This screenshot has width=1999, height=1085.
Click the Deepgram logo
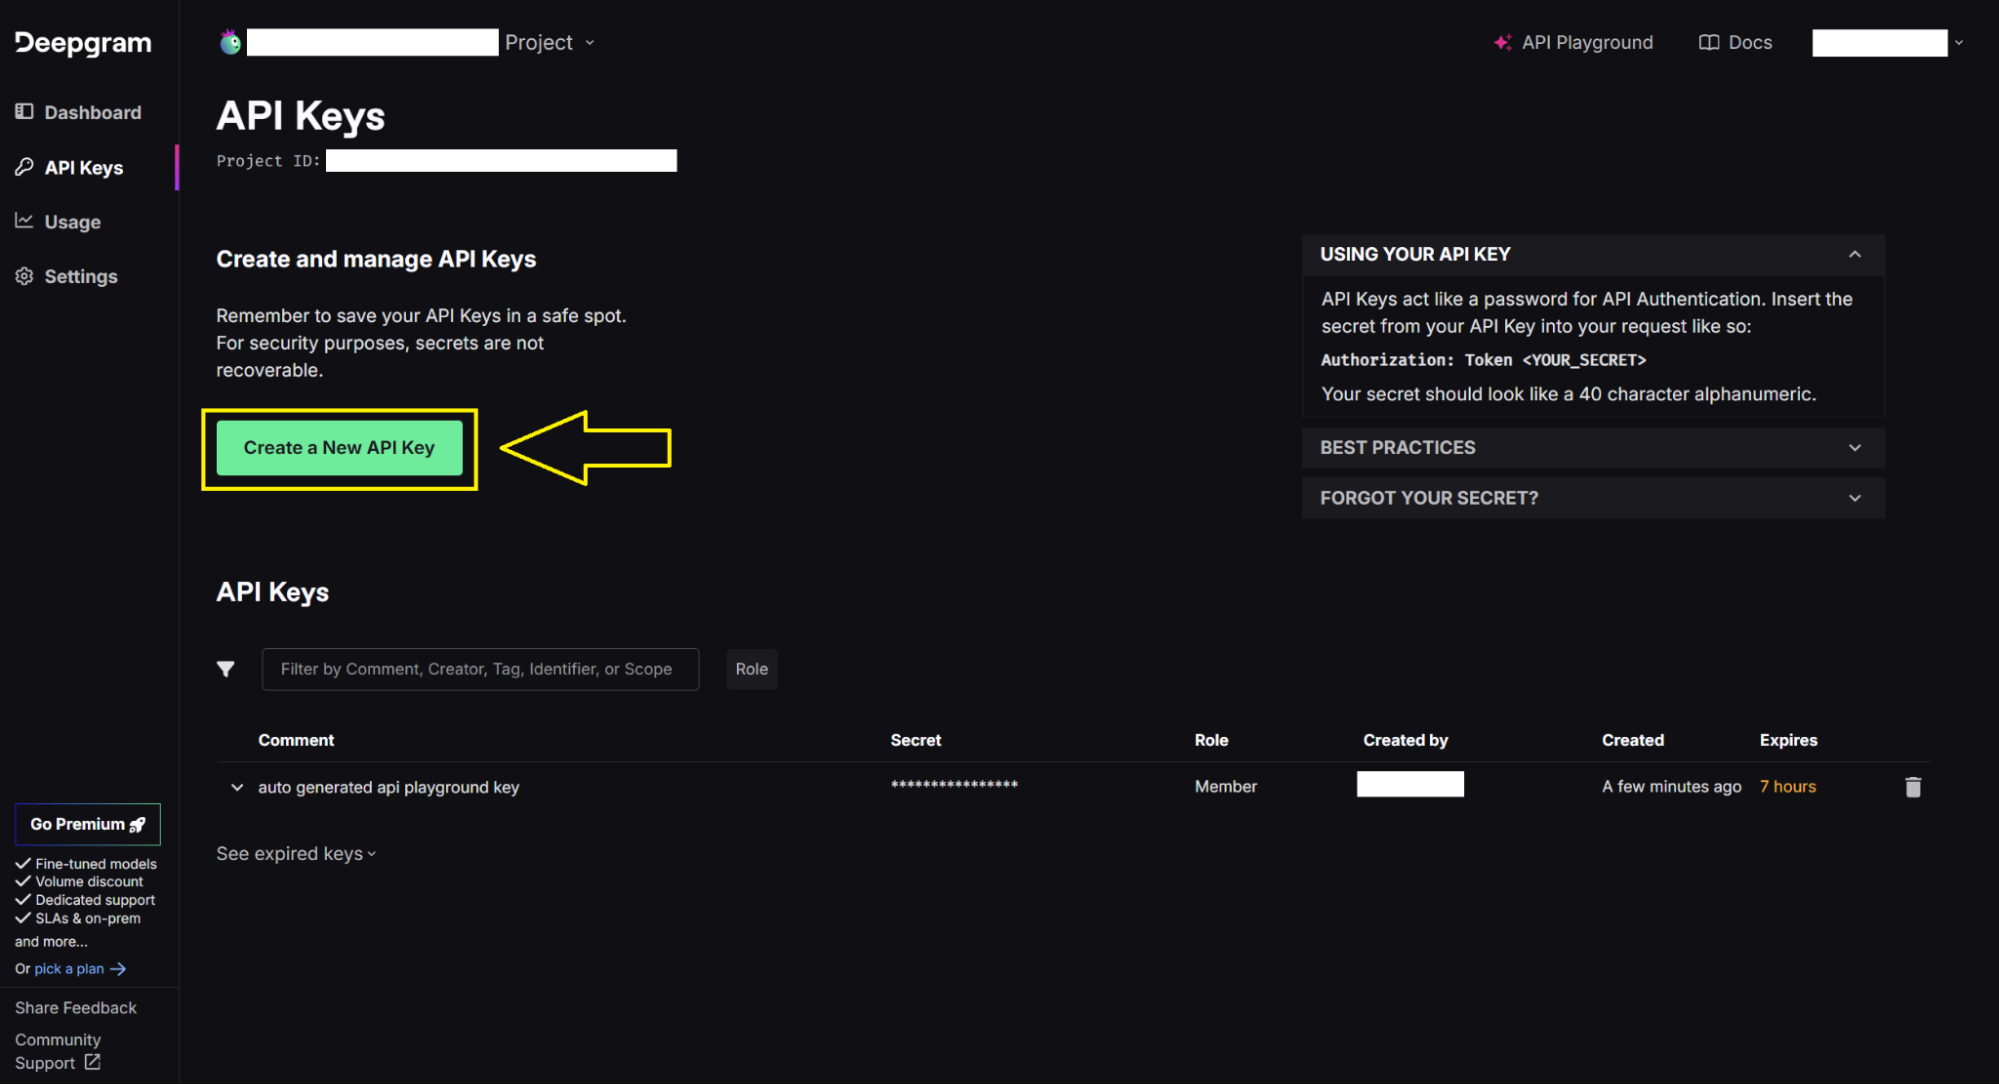[83, 43]
